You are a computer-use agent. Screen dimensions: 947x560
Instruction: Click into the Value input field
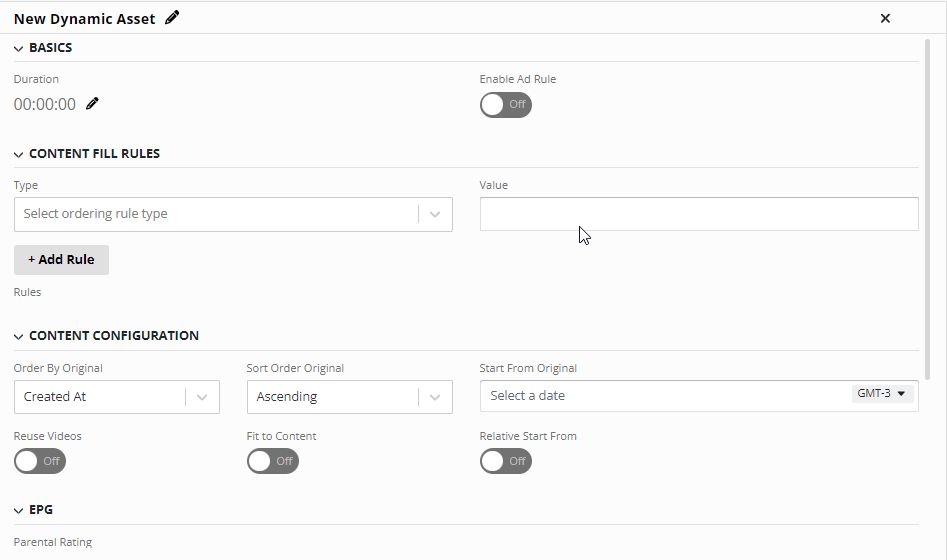699,214
